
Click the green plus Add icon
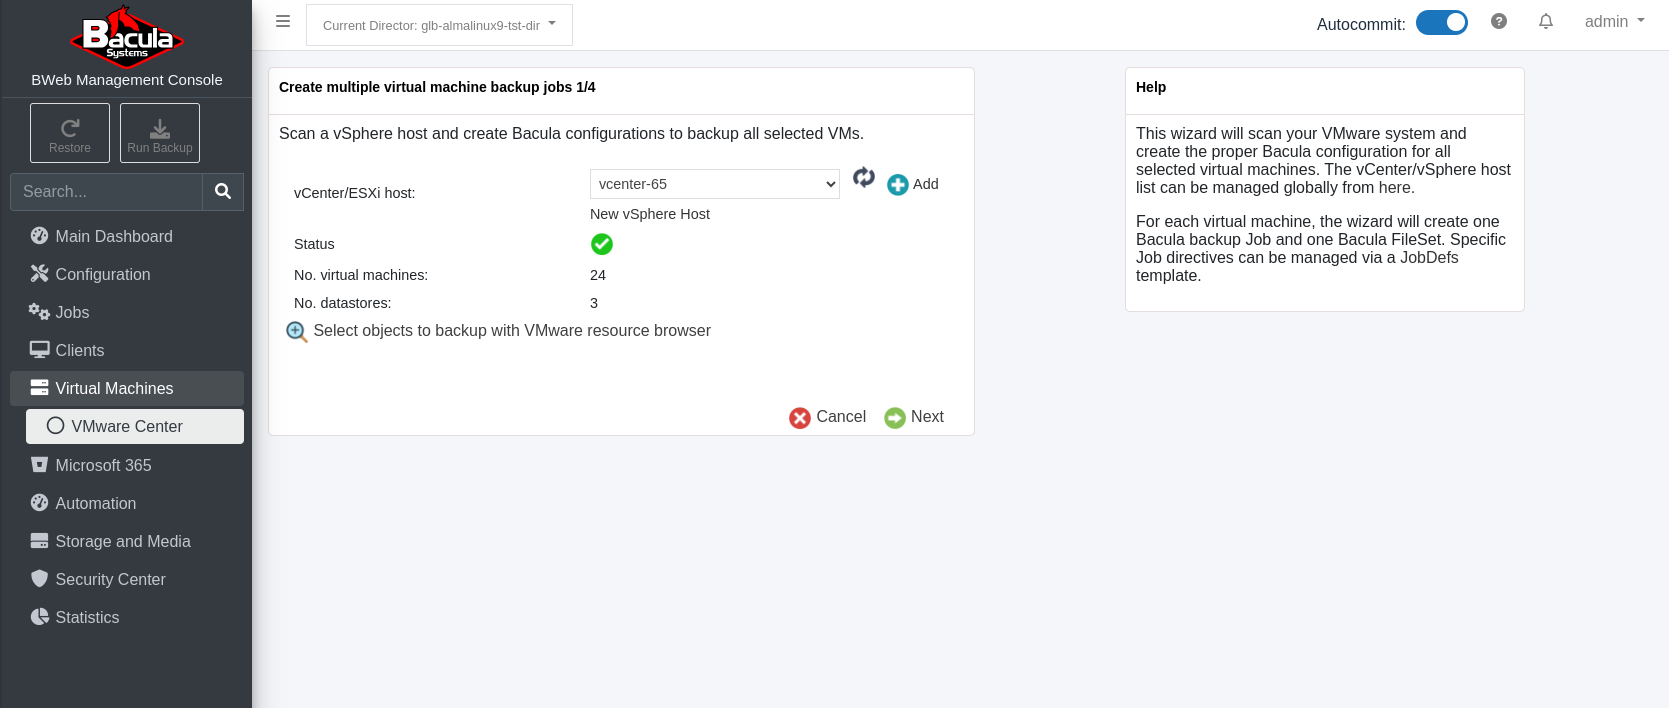pos(898,185)
